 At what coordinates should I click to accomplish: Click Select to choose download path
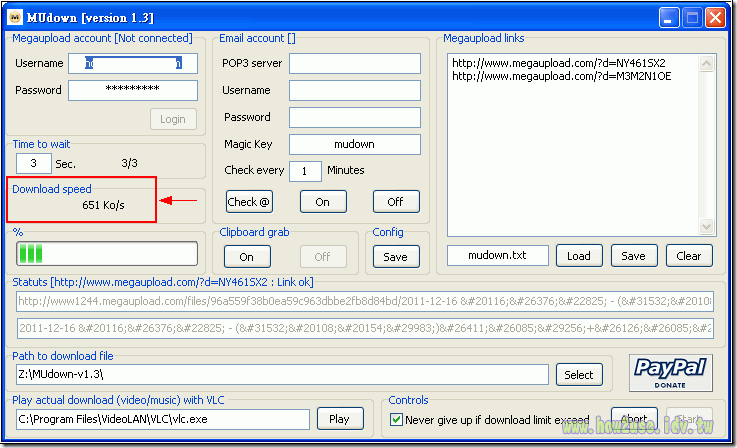coord(579,375)
